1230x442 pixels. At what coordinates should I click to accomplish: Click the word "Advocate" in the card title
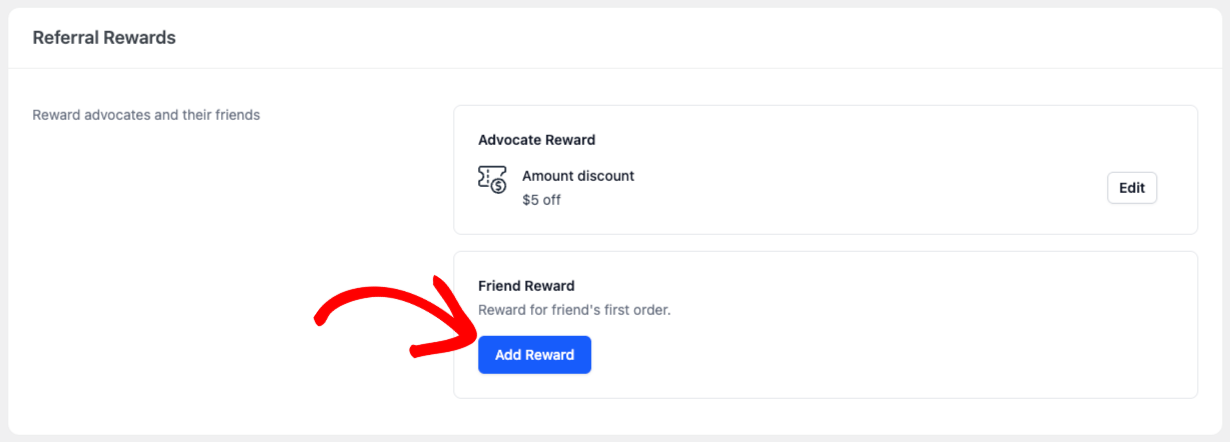(508, 140)
